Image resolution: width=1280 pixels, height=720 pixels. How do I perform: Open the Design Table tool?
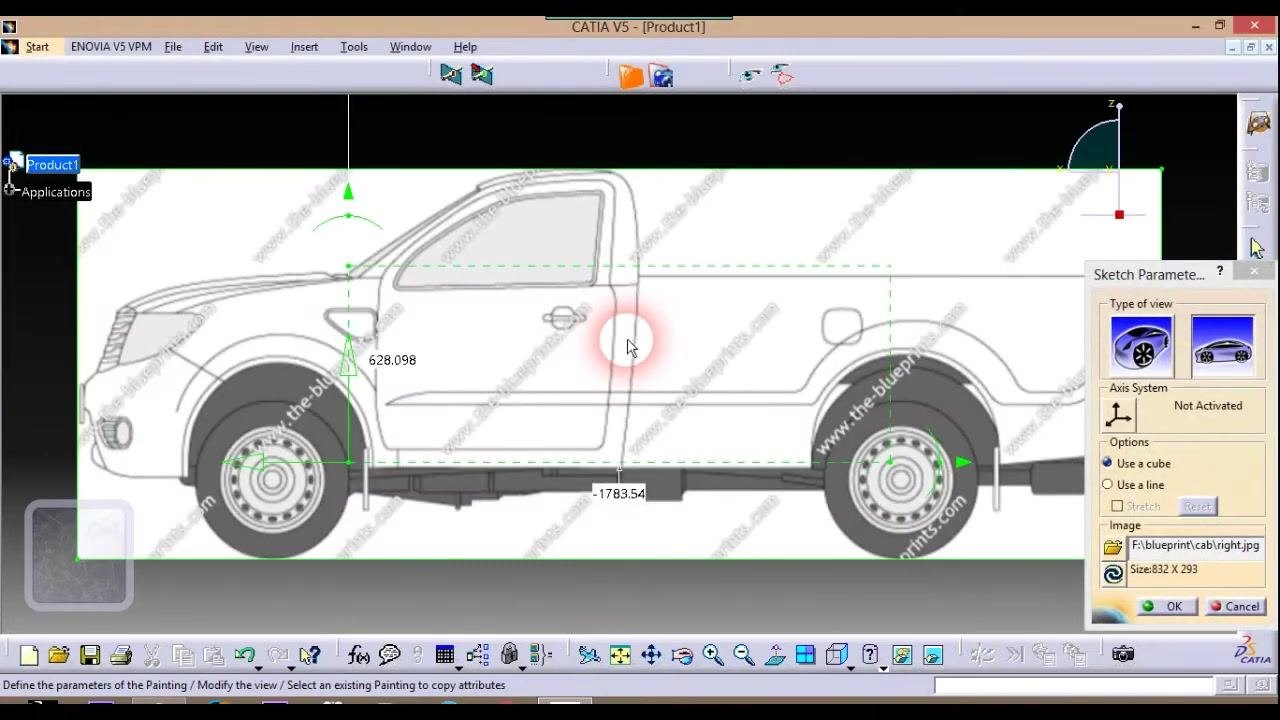[445, 655]
